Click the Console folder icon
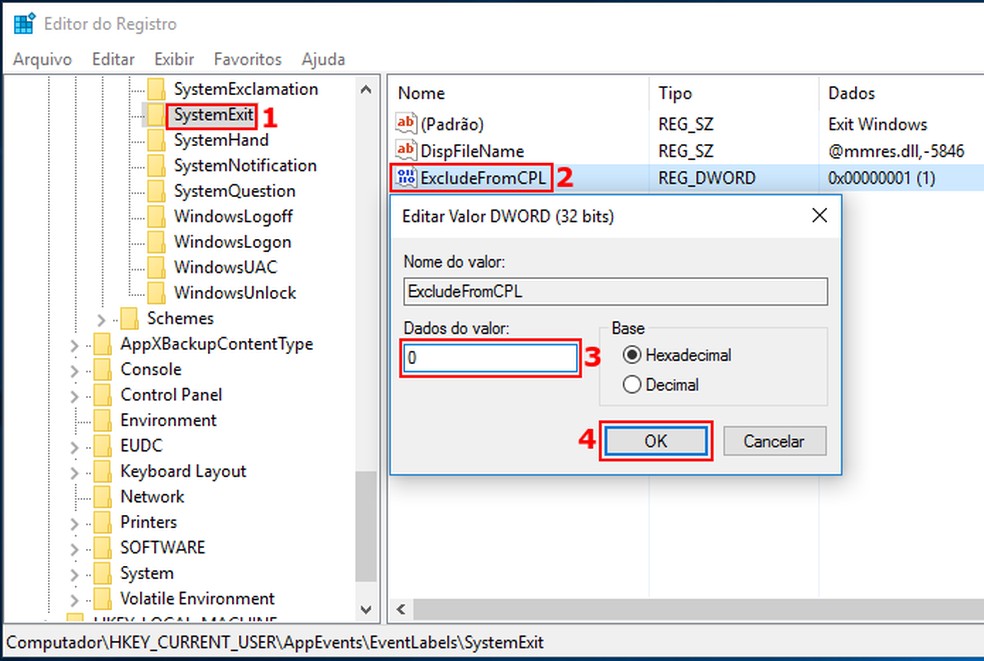984x661 pixels. click(102, 369)
